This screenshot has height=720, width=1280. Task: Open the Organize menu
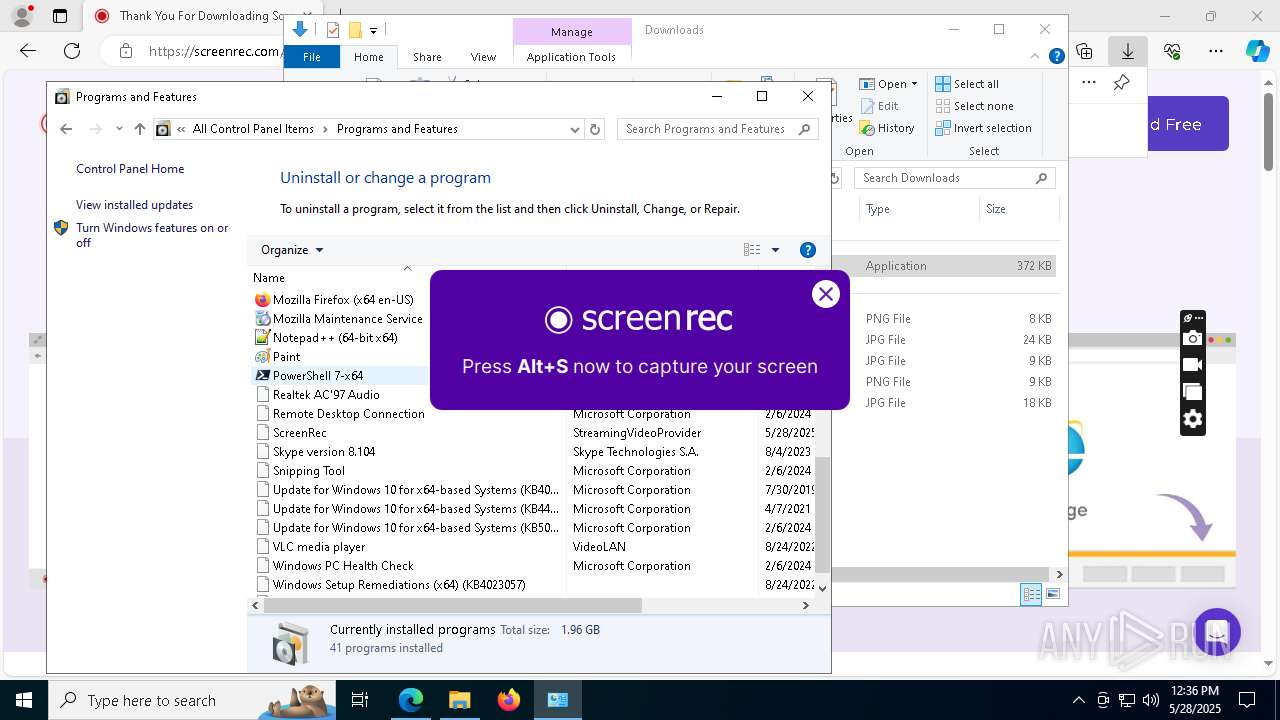coord(292,250)
